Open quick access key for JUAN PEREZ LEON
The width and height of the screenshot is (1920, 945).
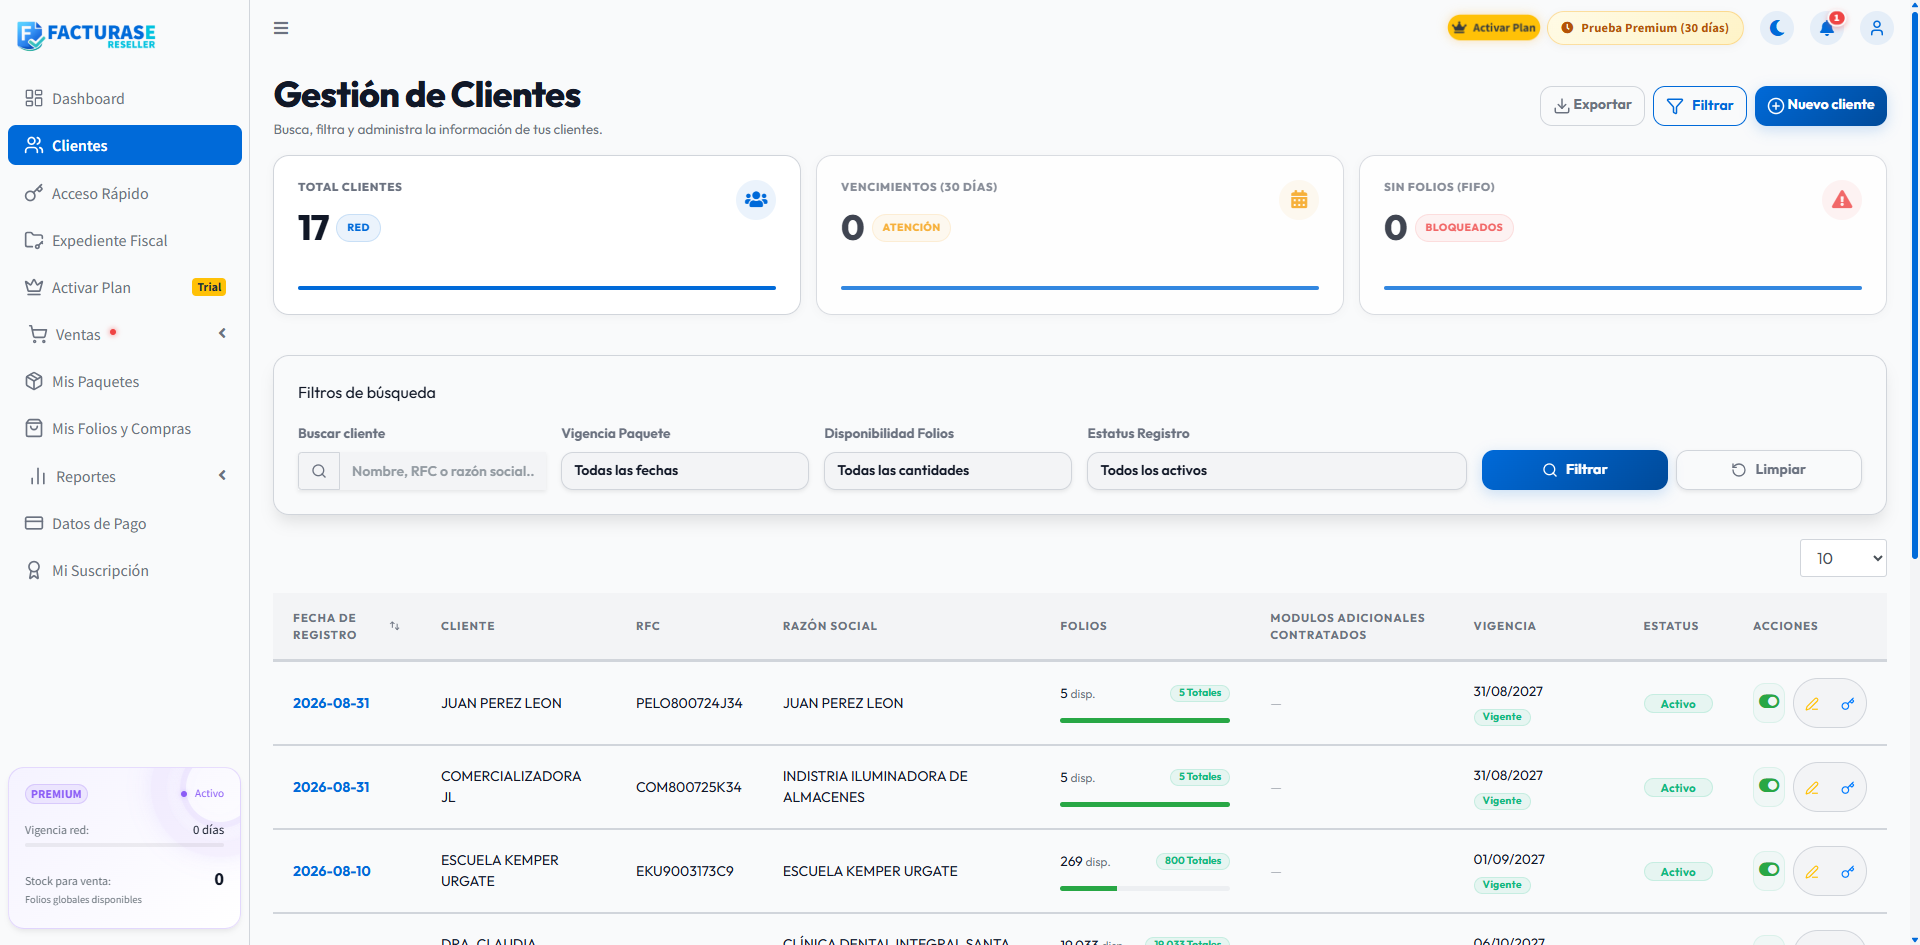[x=1848, y=704]
